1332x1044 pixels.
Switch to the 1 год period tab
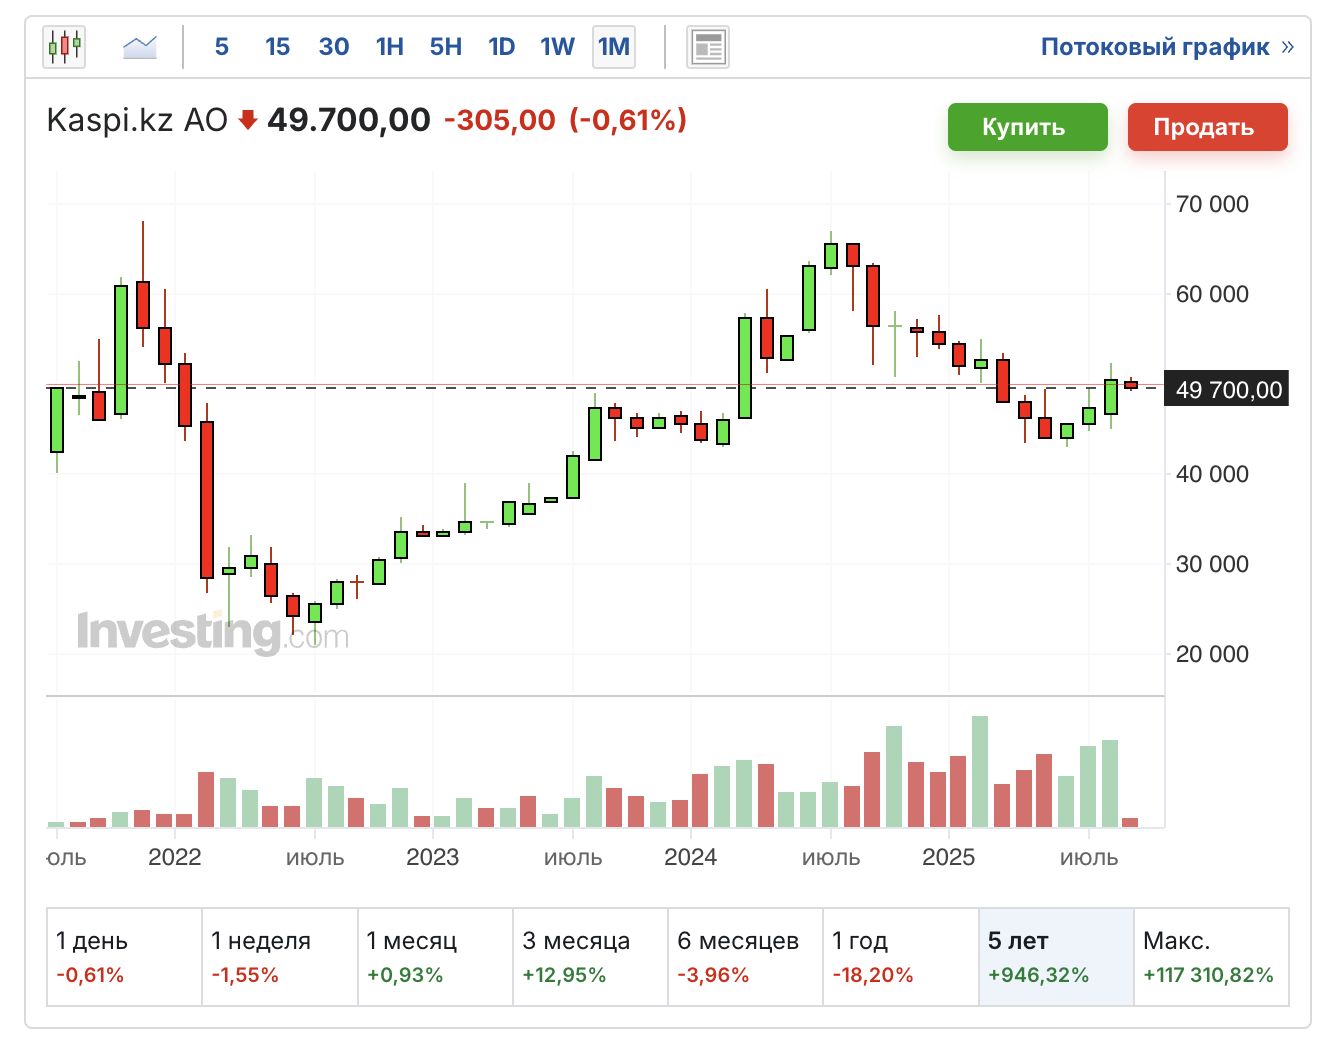point(900,956)
